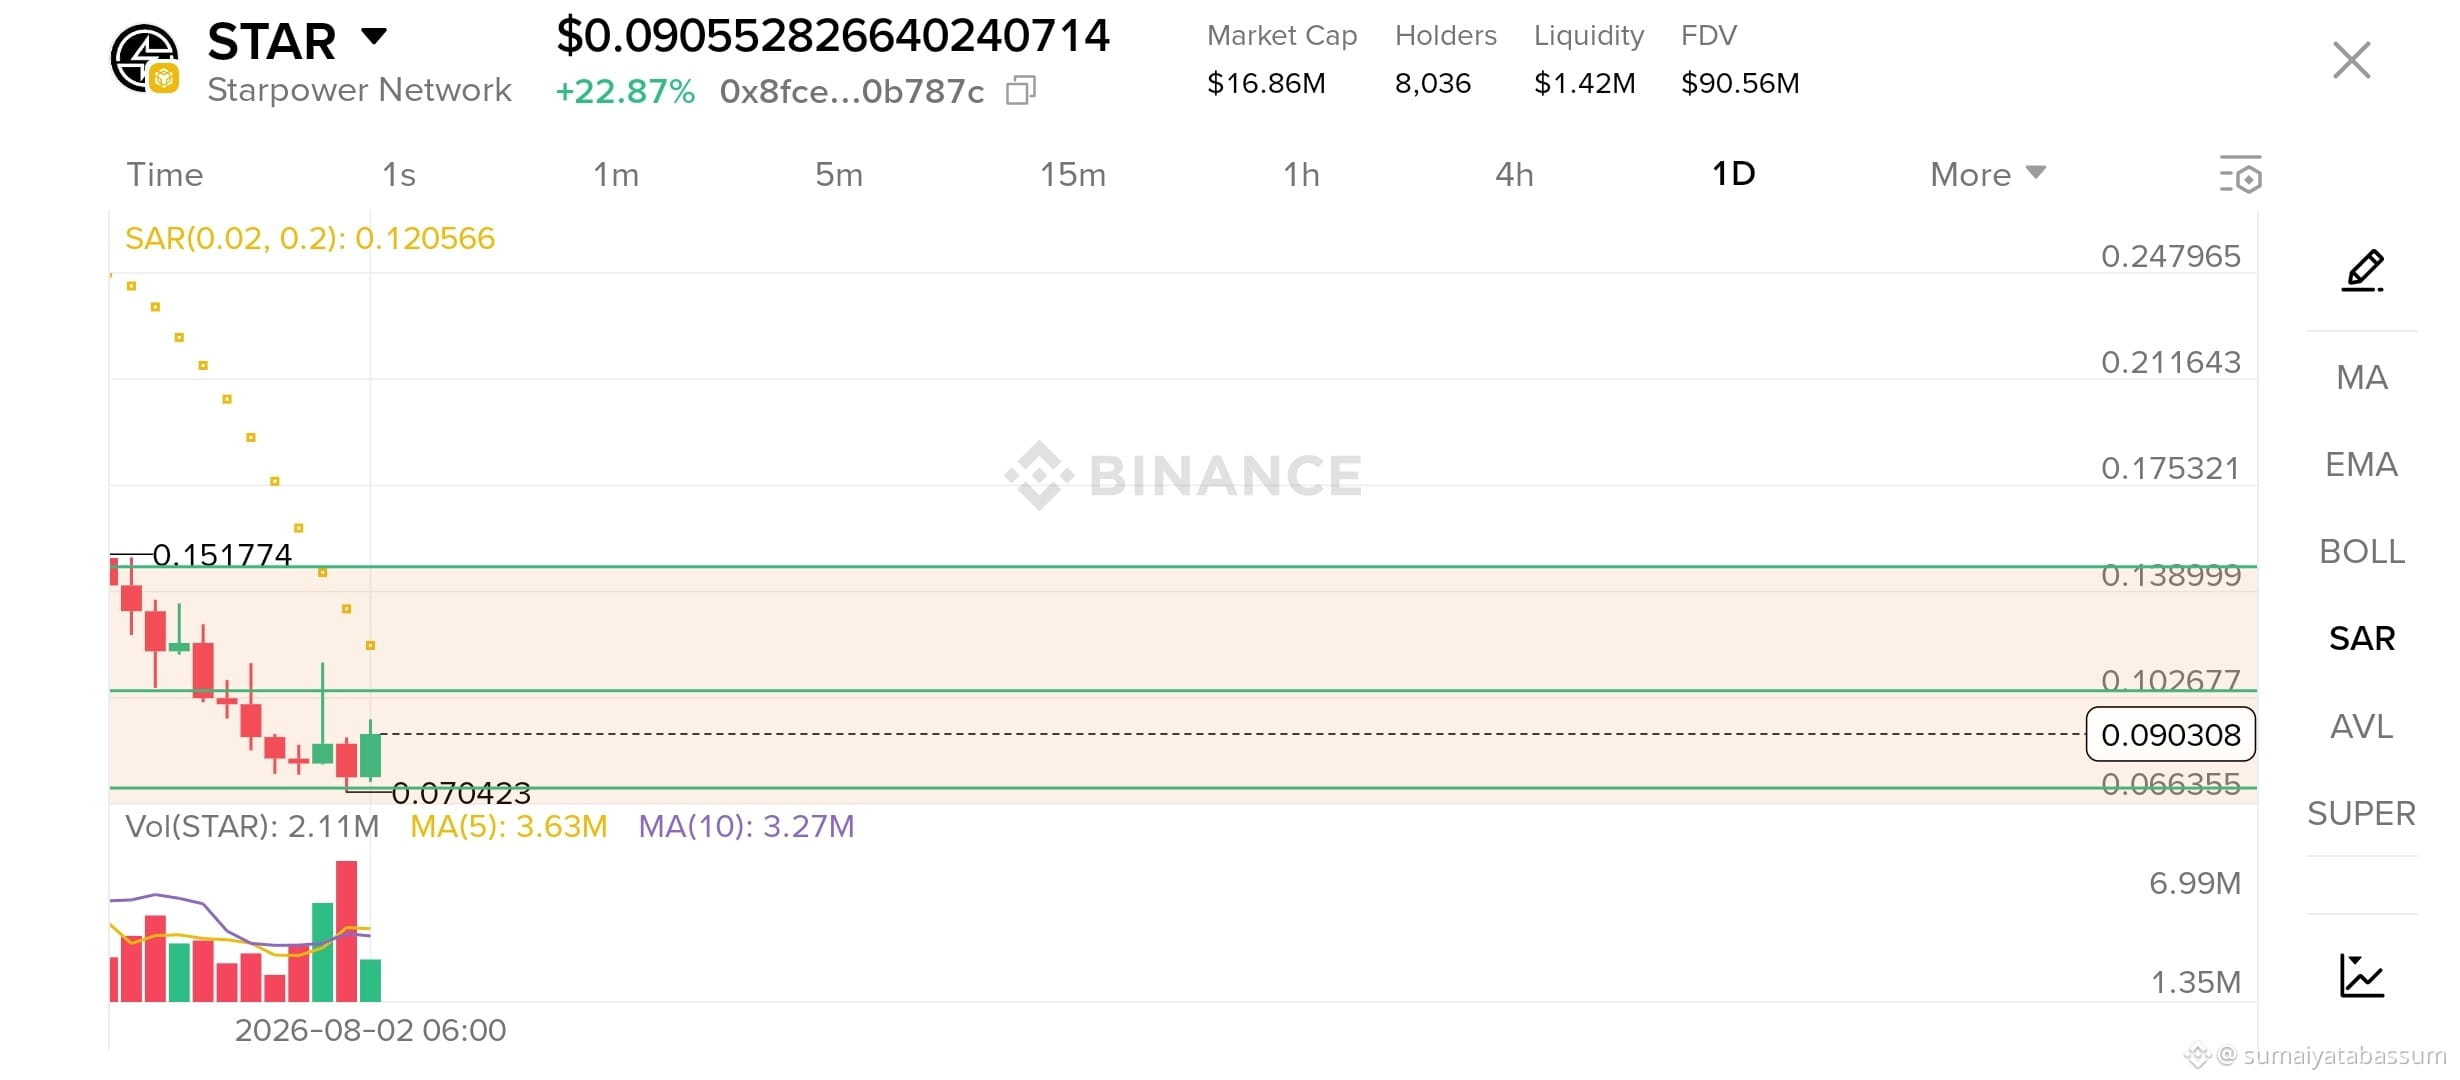The width and height of the screenshot is (2460, 1080).
Task: Expand the STAR token dropdown arrow
Action: point(374,37)
